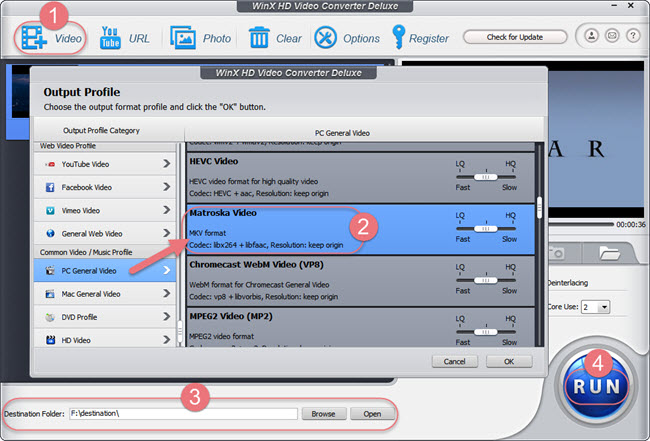Click the Open destination button
Viewport: 650px width, 441px height.
click(x=372, y=414)
